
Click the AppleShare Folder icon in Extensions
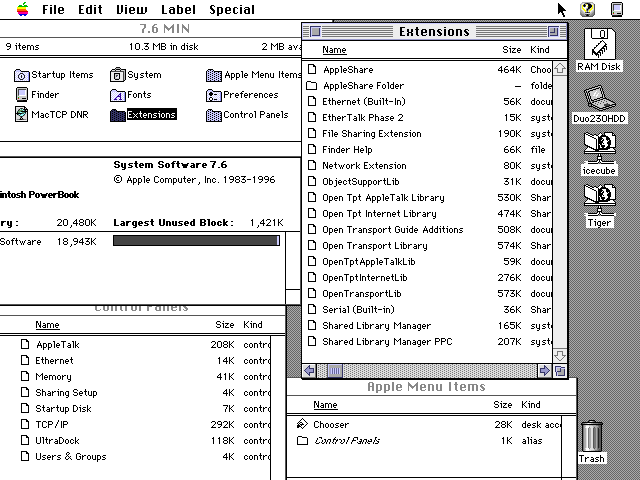tap(312, 86)
